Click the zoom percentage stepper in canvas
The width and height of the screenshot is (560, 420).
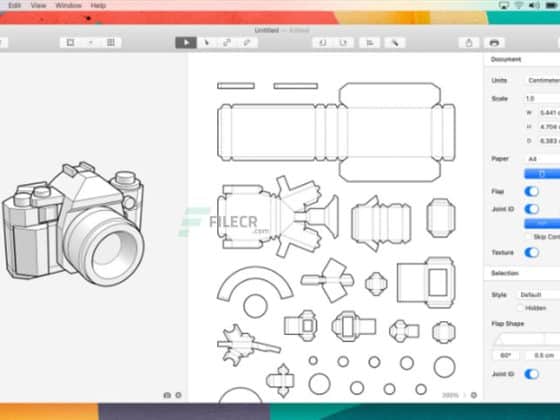(x=454, y=395)
